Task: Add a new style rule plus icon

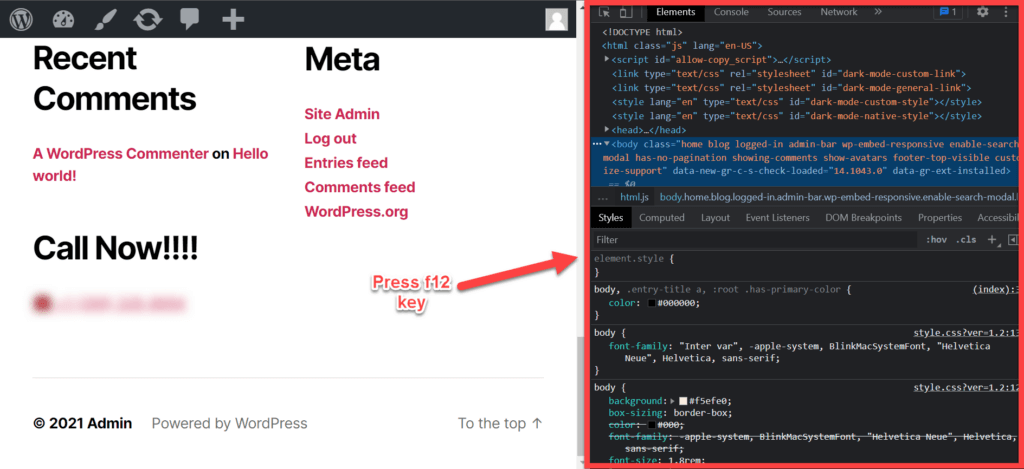Action: 992,240
